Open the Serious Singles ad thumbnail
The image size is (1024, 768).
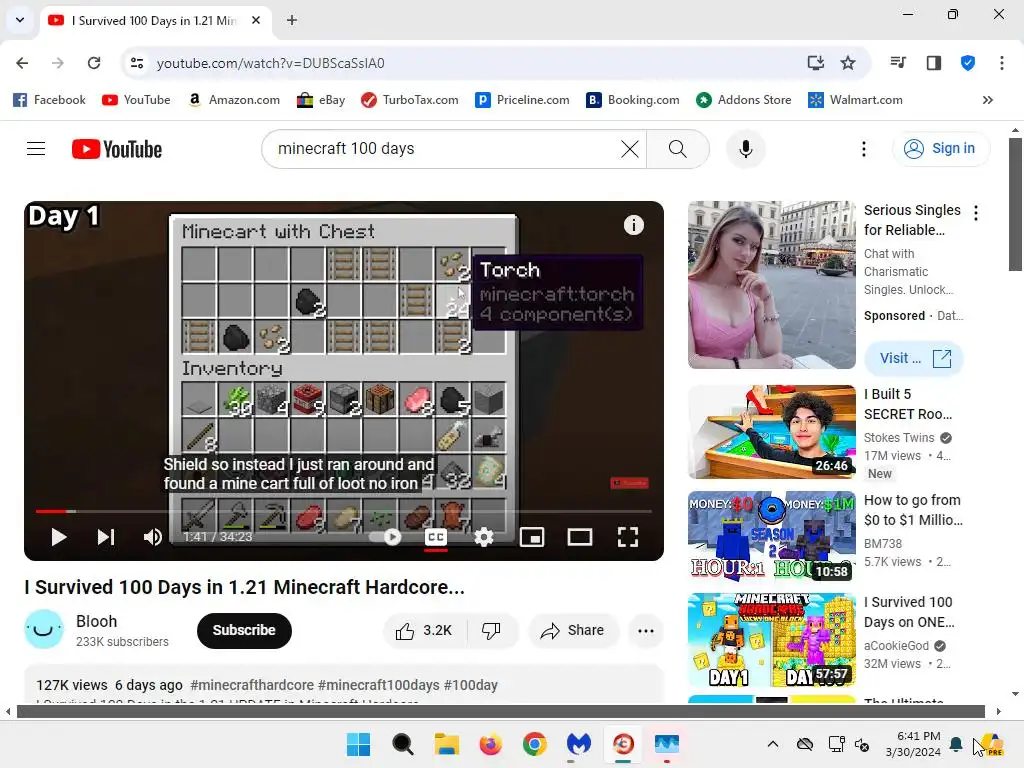(772, 285)
